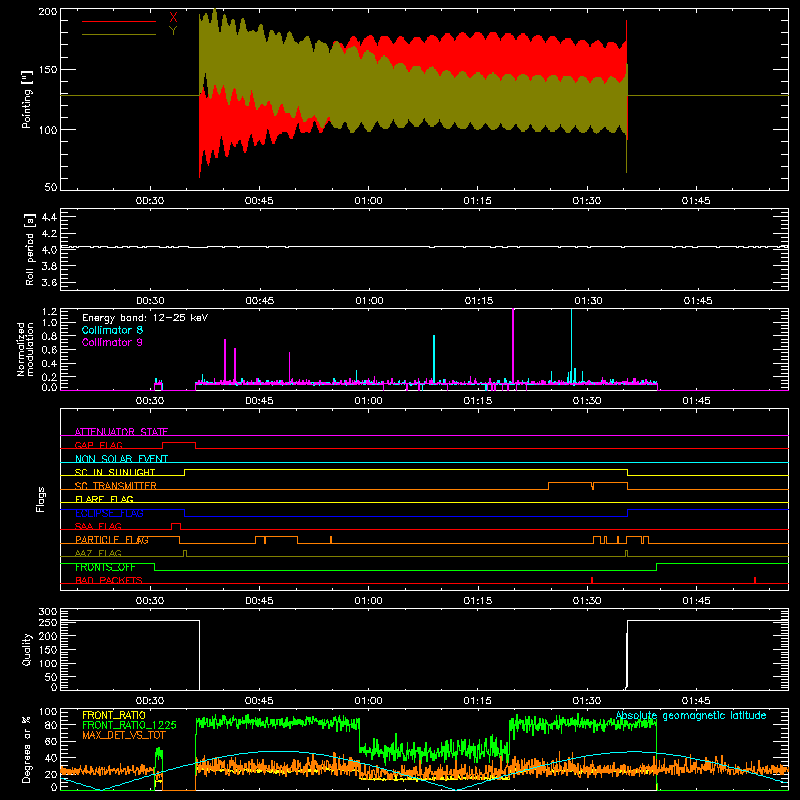Click the GAP_FLAG label
The width and height of the screenshot is (800, 800).
point(98,445)
